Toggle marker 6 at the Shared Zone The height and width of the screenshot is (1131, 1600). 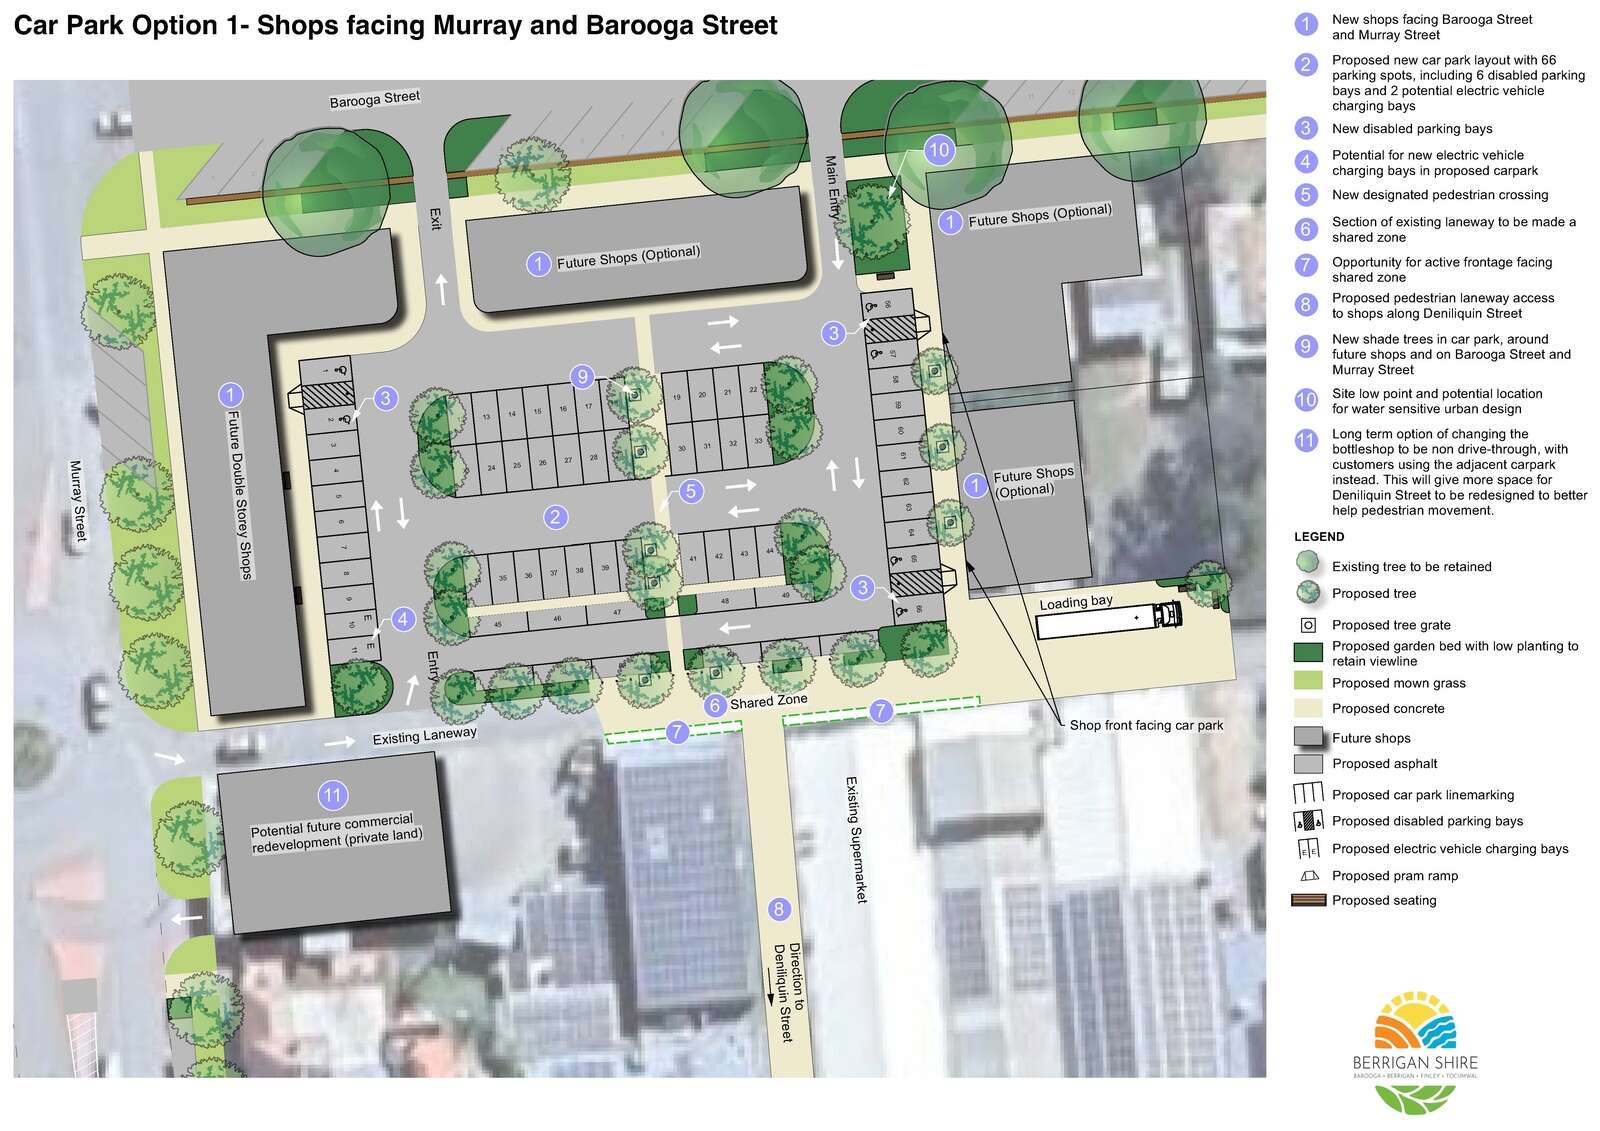coord(716,703)
